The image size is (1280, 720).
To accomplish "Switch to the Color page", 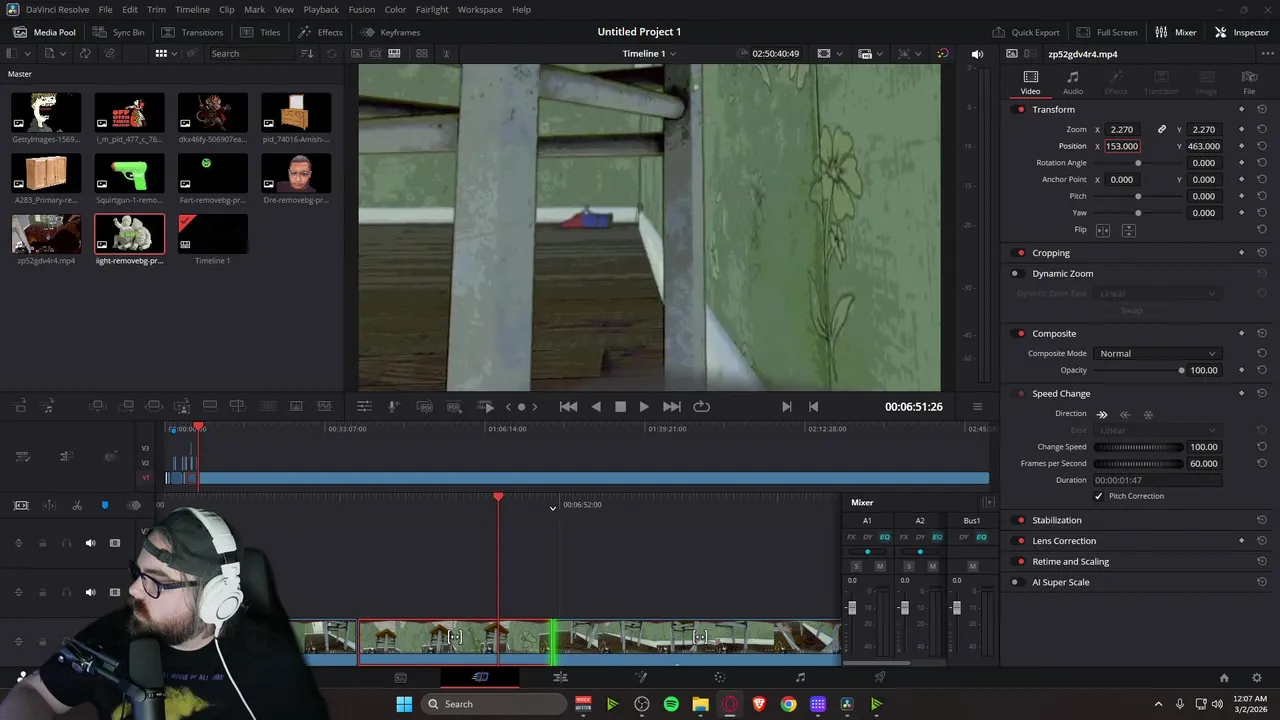I will click(720, 677).
